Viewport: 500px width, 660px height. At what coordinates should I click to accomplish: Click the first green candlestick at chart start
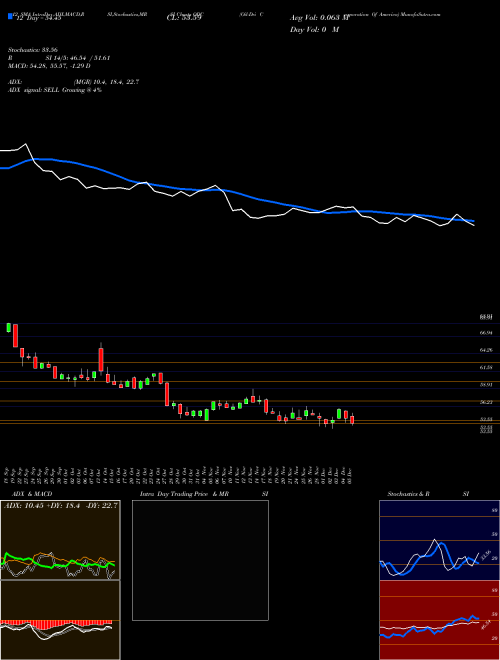pos(8,327)
